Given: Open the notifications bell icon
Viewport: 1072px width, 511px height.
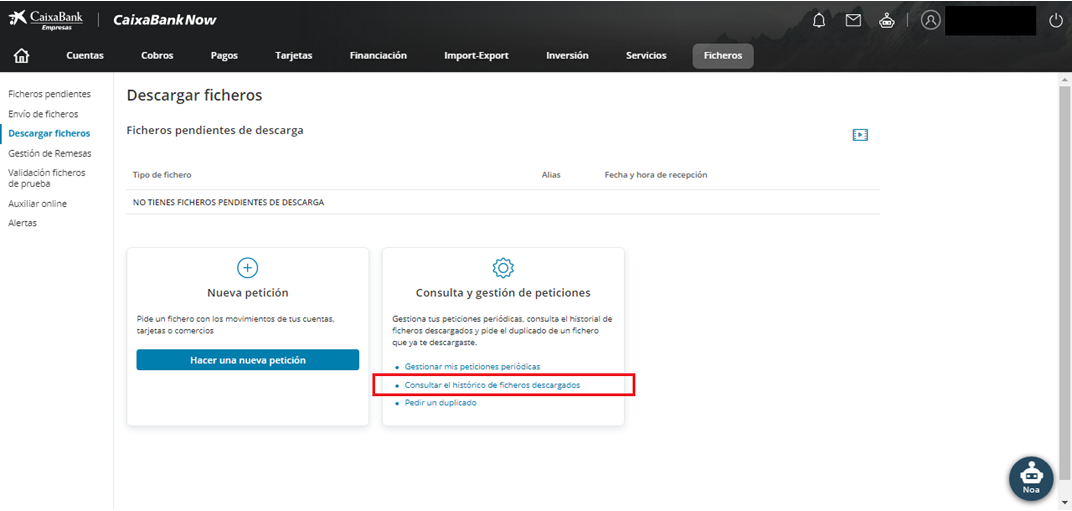Looking at the screenshot, I should click(x=819, y=20).
